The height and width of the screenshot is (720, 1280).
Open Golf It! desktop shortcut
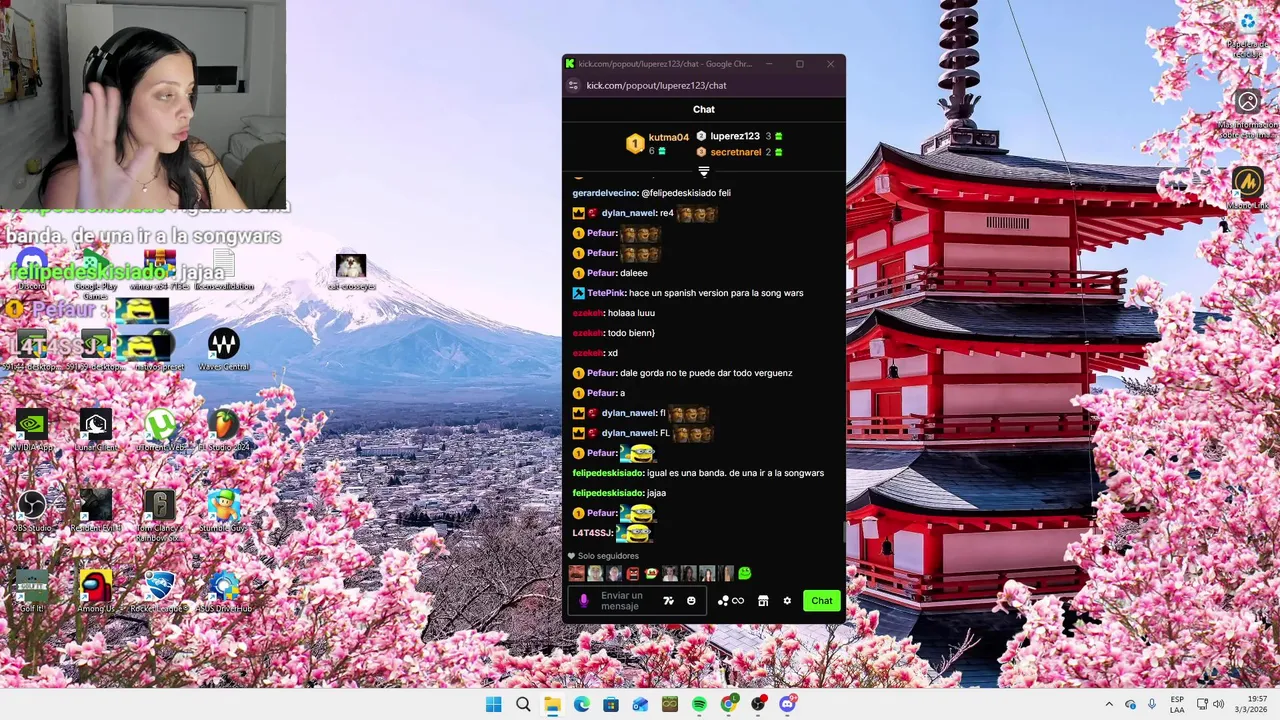pos(32,592)
